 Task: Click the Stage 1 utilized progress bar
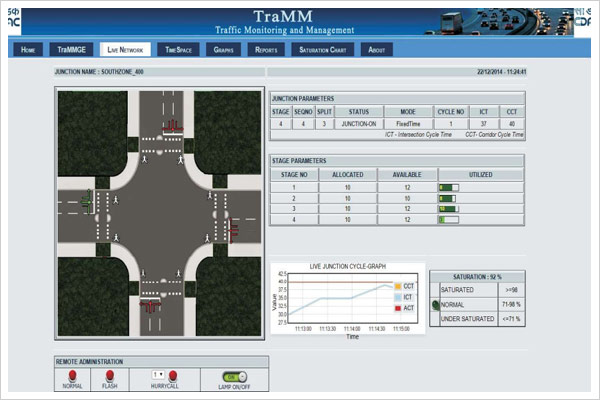[x=448, y=186]
